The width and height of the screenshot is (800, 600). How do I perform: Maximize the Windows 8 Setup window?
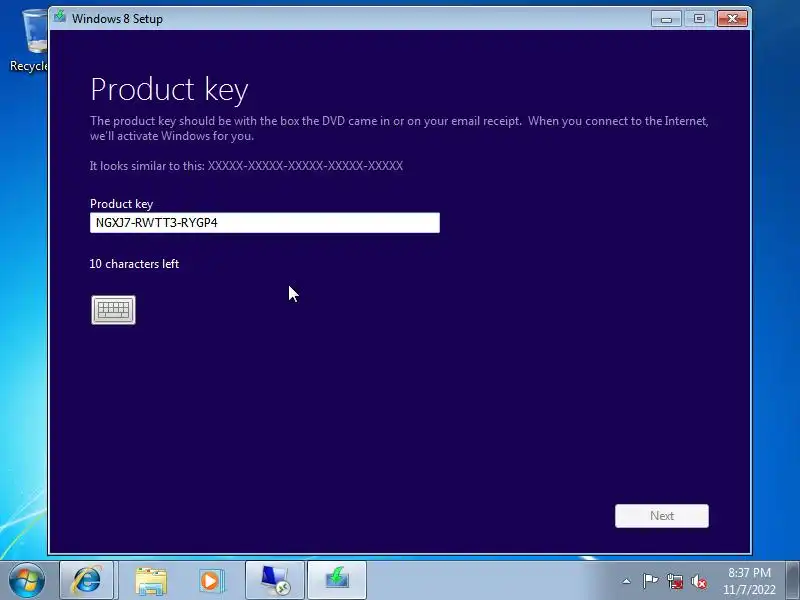(x=699, y=19)
